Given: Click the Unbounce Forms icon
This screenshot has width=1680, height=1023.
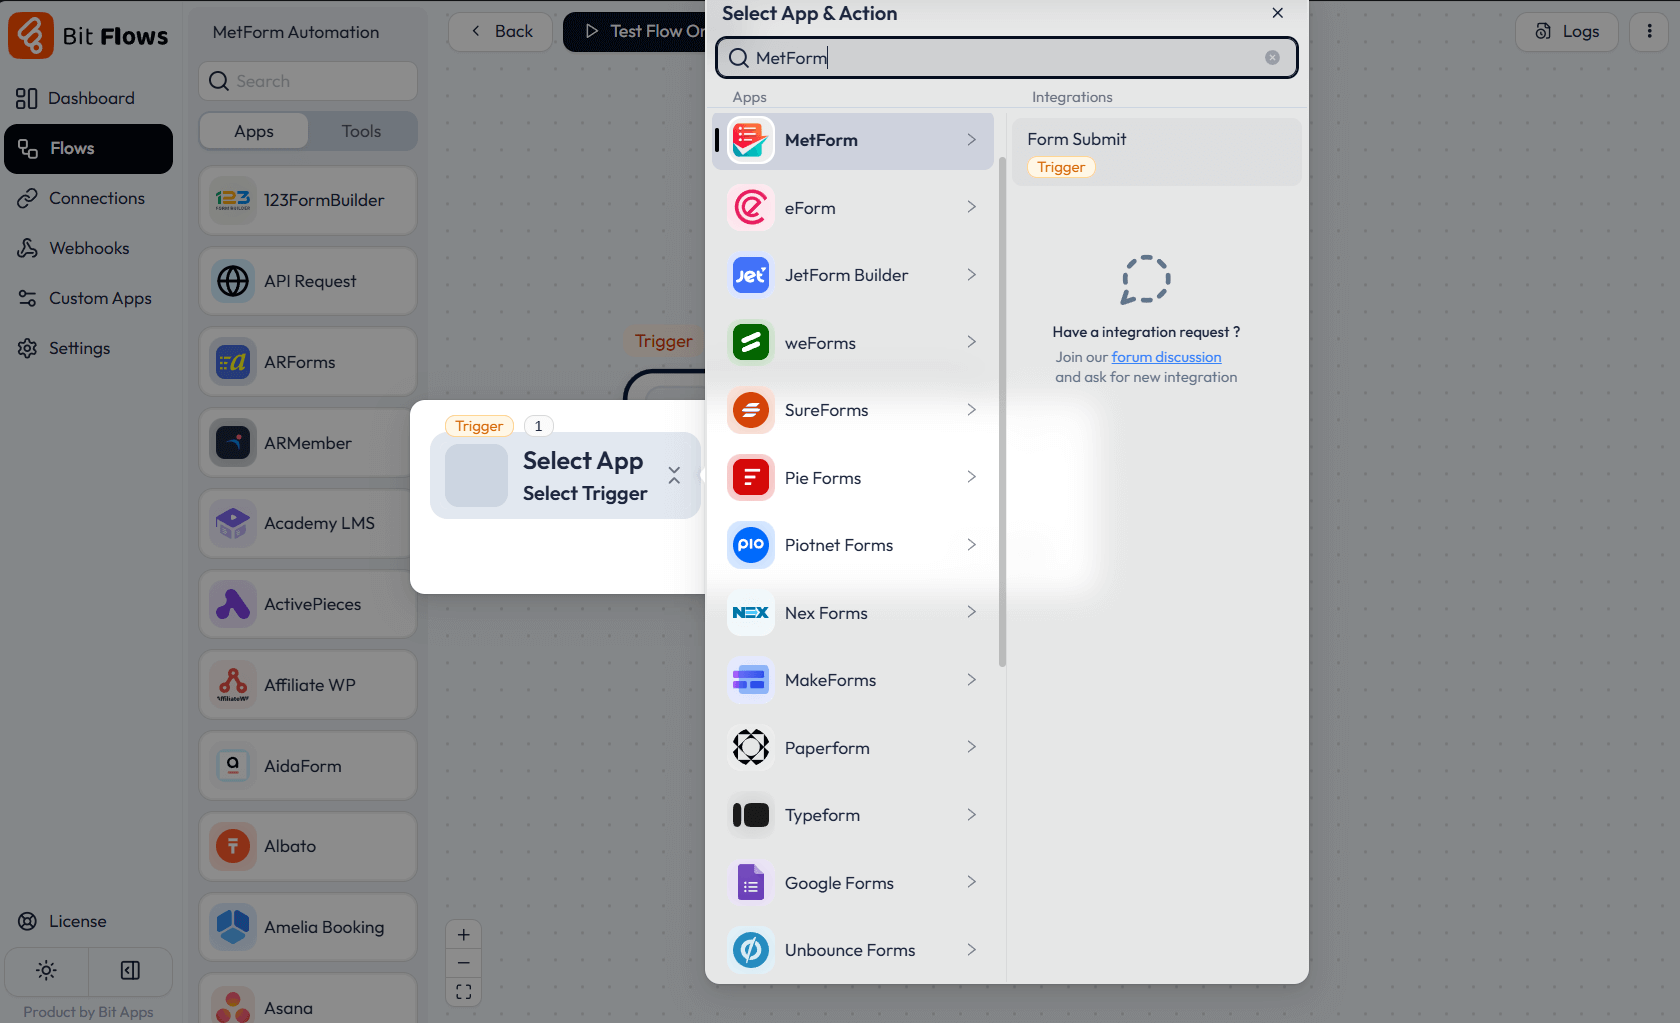Looking at the screenshot, I should coord(750,950).
